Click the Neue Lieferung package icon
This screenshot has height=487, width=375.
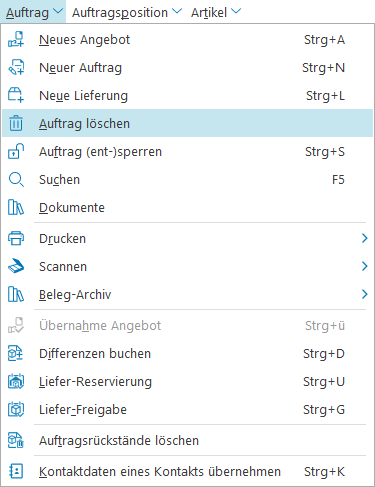tap(16, 95)
